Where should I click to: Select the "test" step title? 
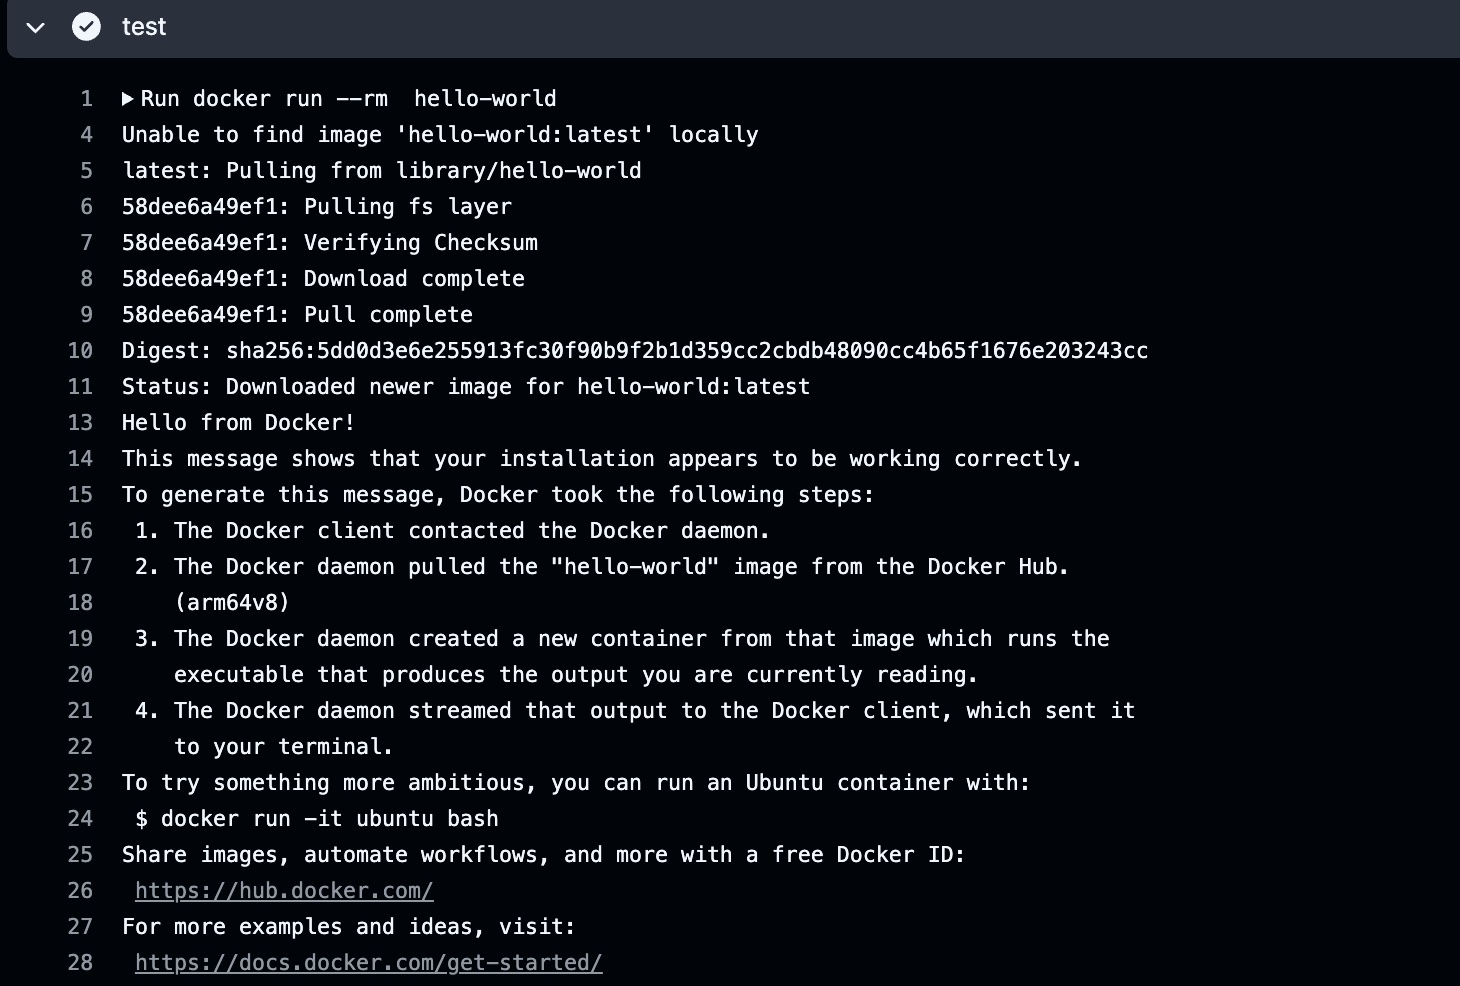(144, 27)
